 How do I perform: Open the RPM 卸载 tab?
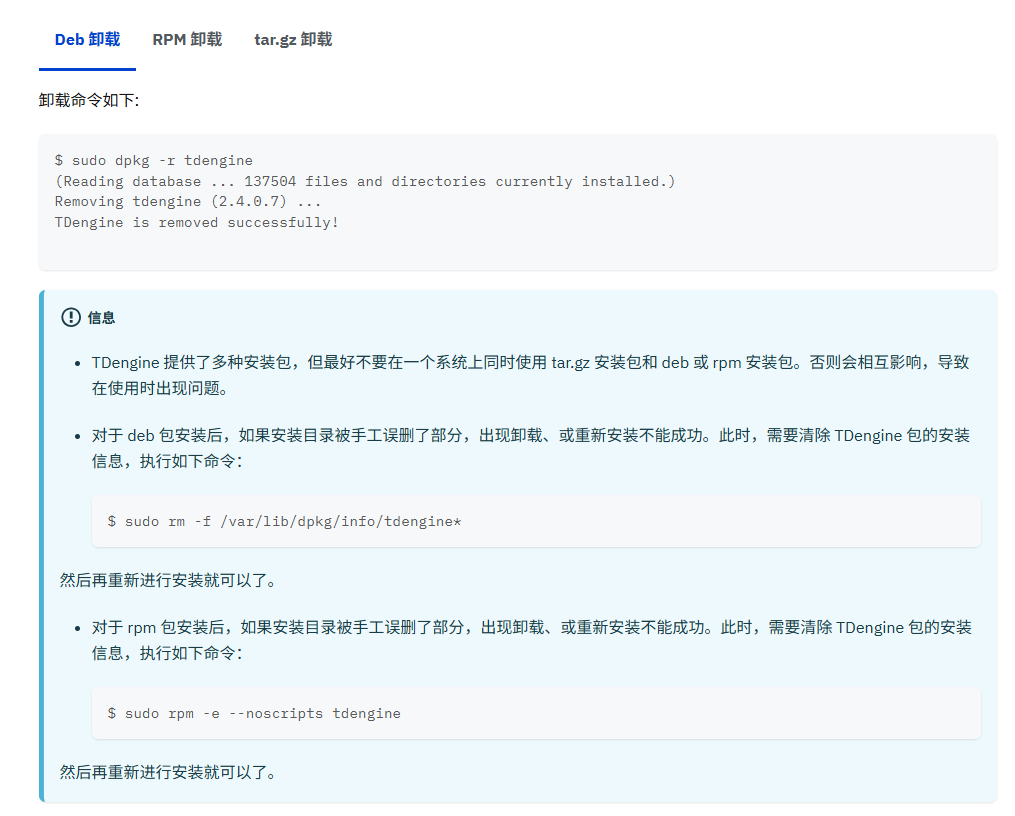(x=187, y=39)
